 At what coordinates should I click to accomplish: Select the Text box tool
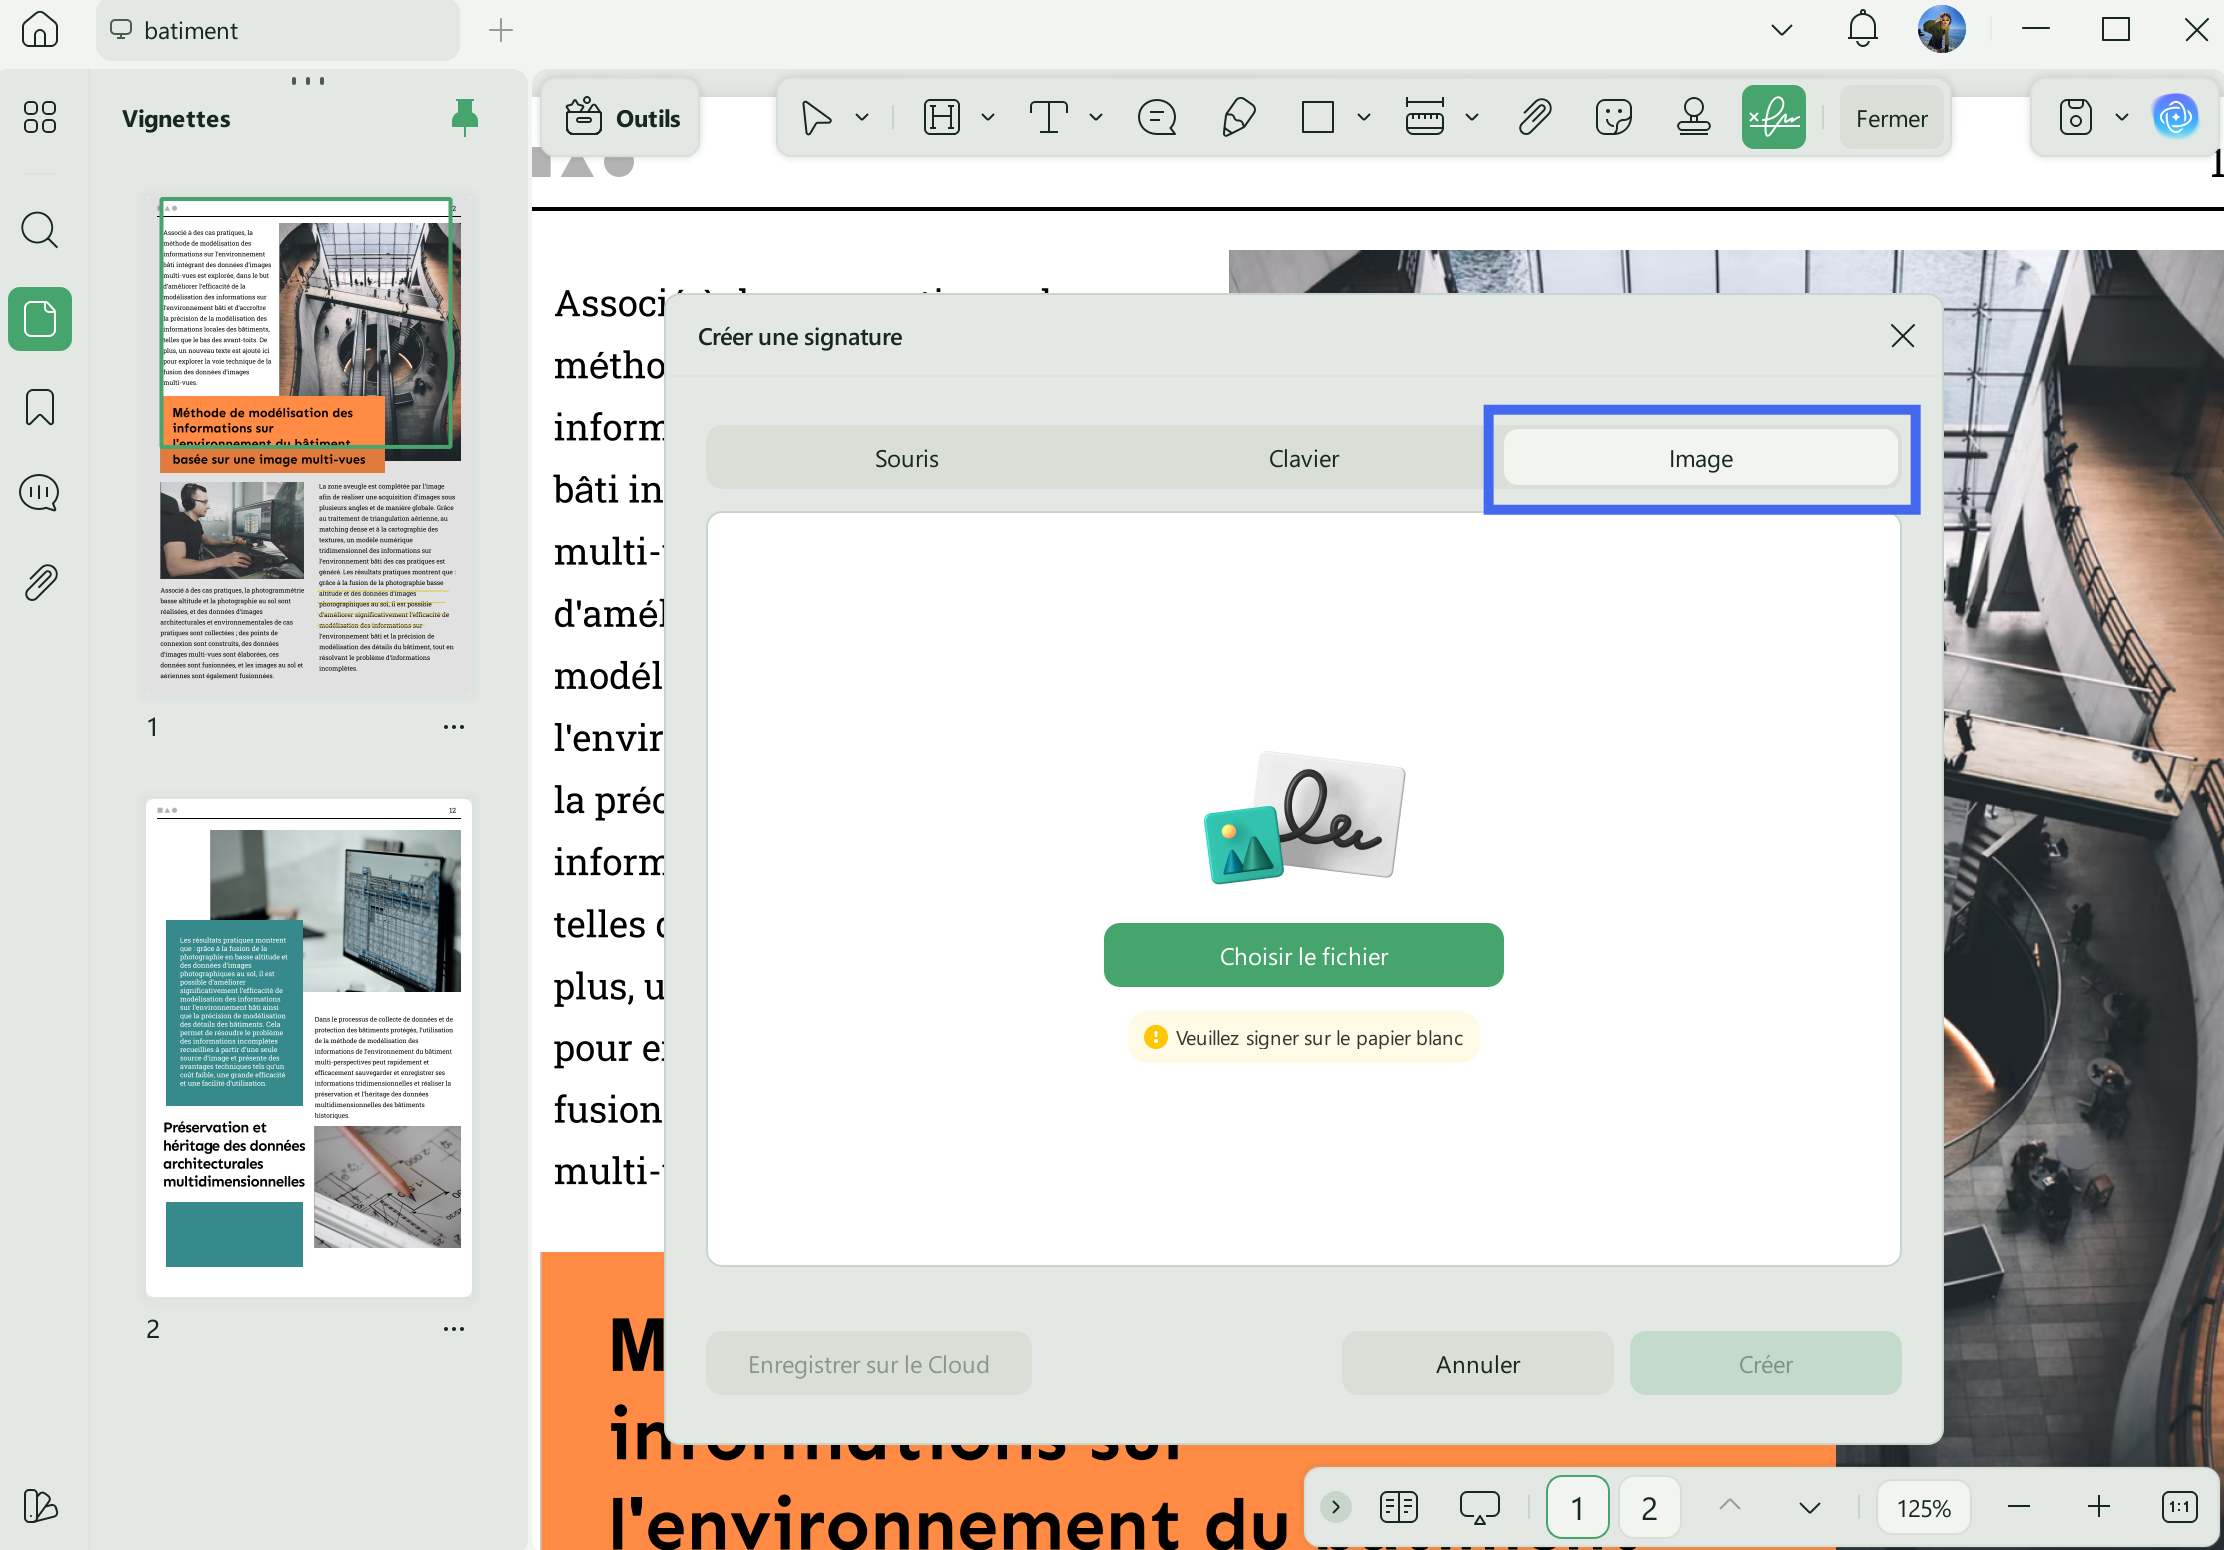tap(1048, 118)
